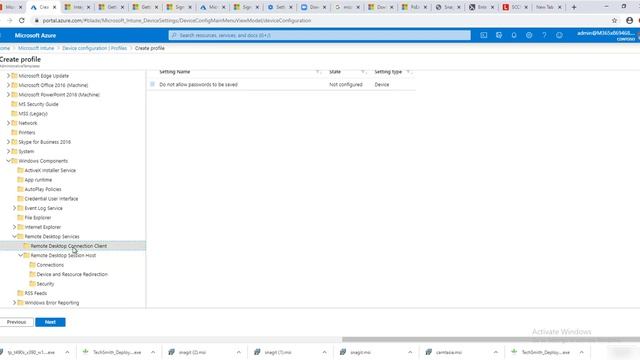Expand Microsoft PowerPoint 2016 (Machine) folder
Image resolution: width=640 pixels, height=360 pixels.
click(8, 94)
